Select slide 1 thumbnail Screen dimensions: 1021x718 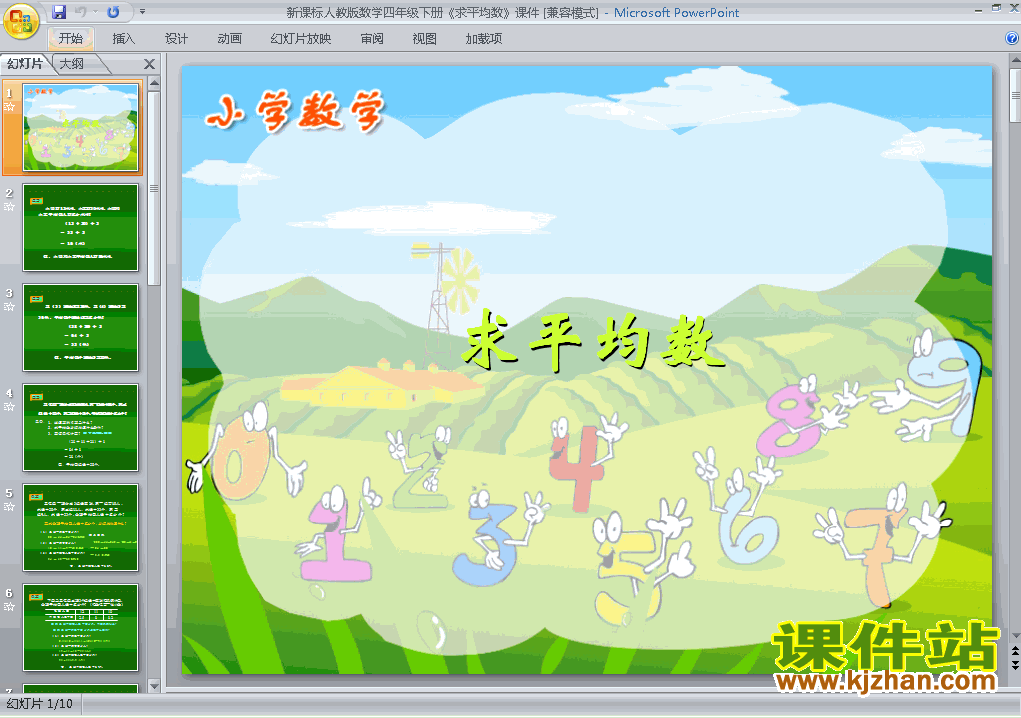coord(81,128)
